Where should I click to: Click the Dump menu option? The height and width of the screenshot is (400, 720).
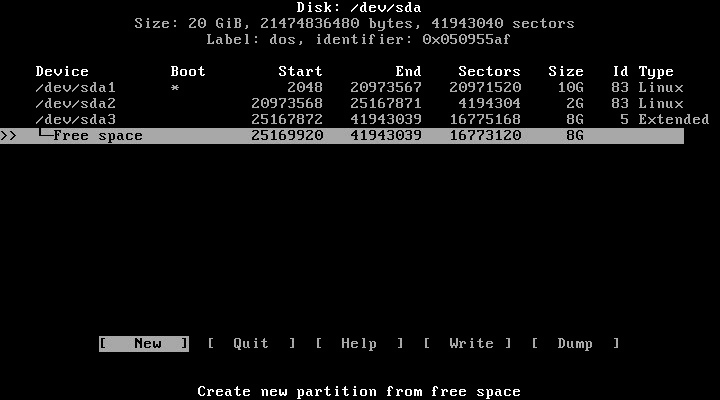[x=575, y=344]
